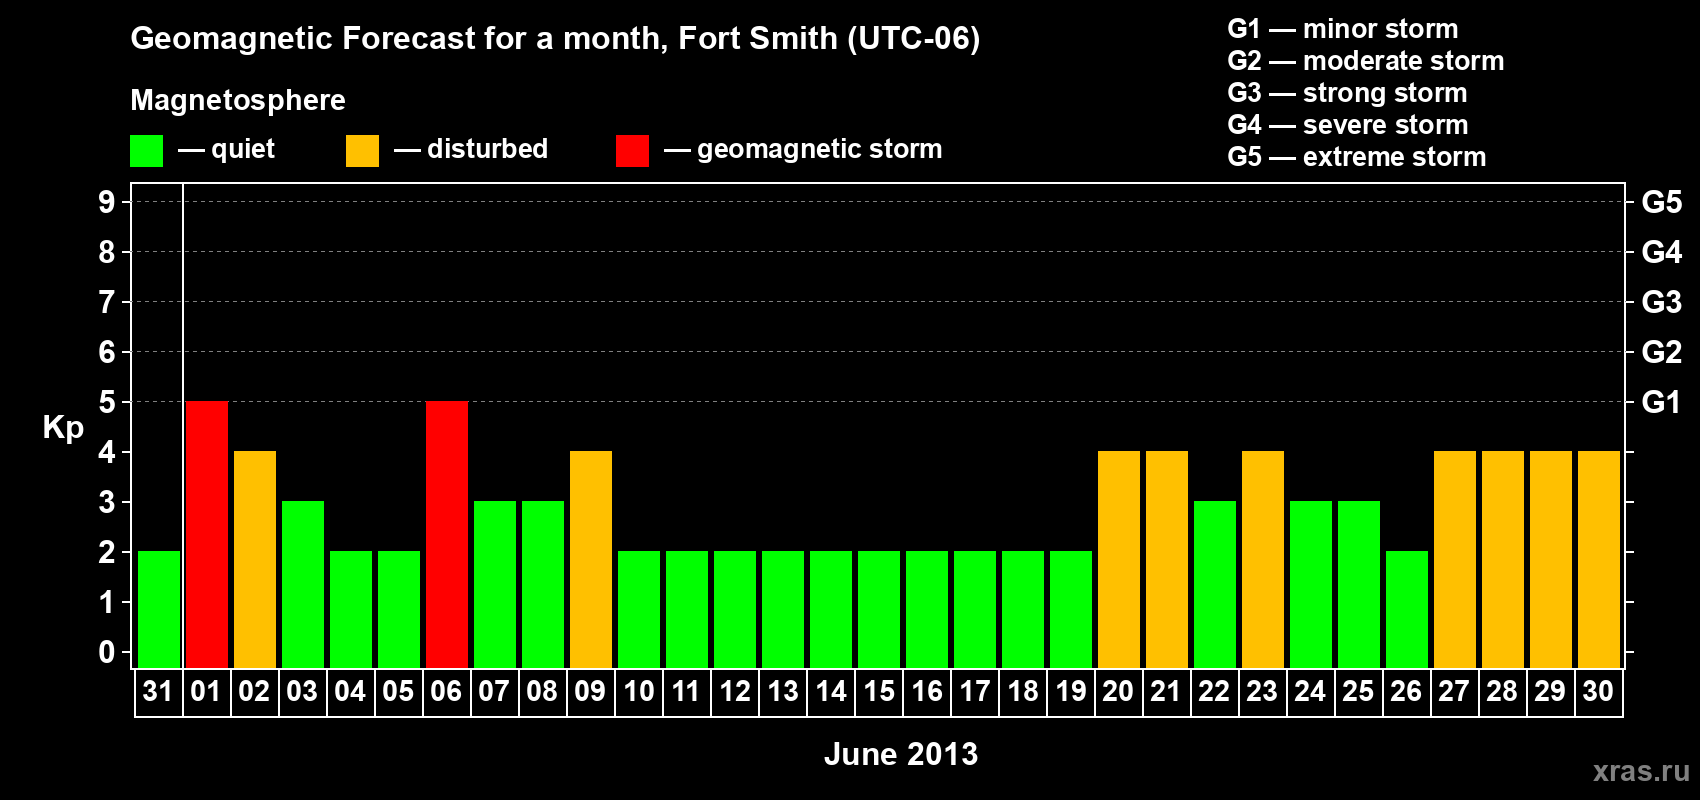
Task: Click the Kp value 9 axis label
Action: click(x=107, y=202)
